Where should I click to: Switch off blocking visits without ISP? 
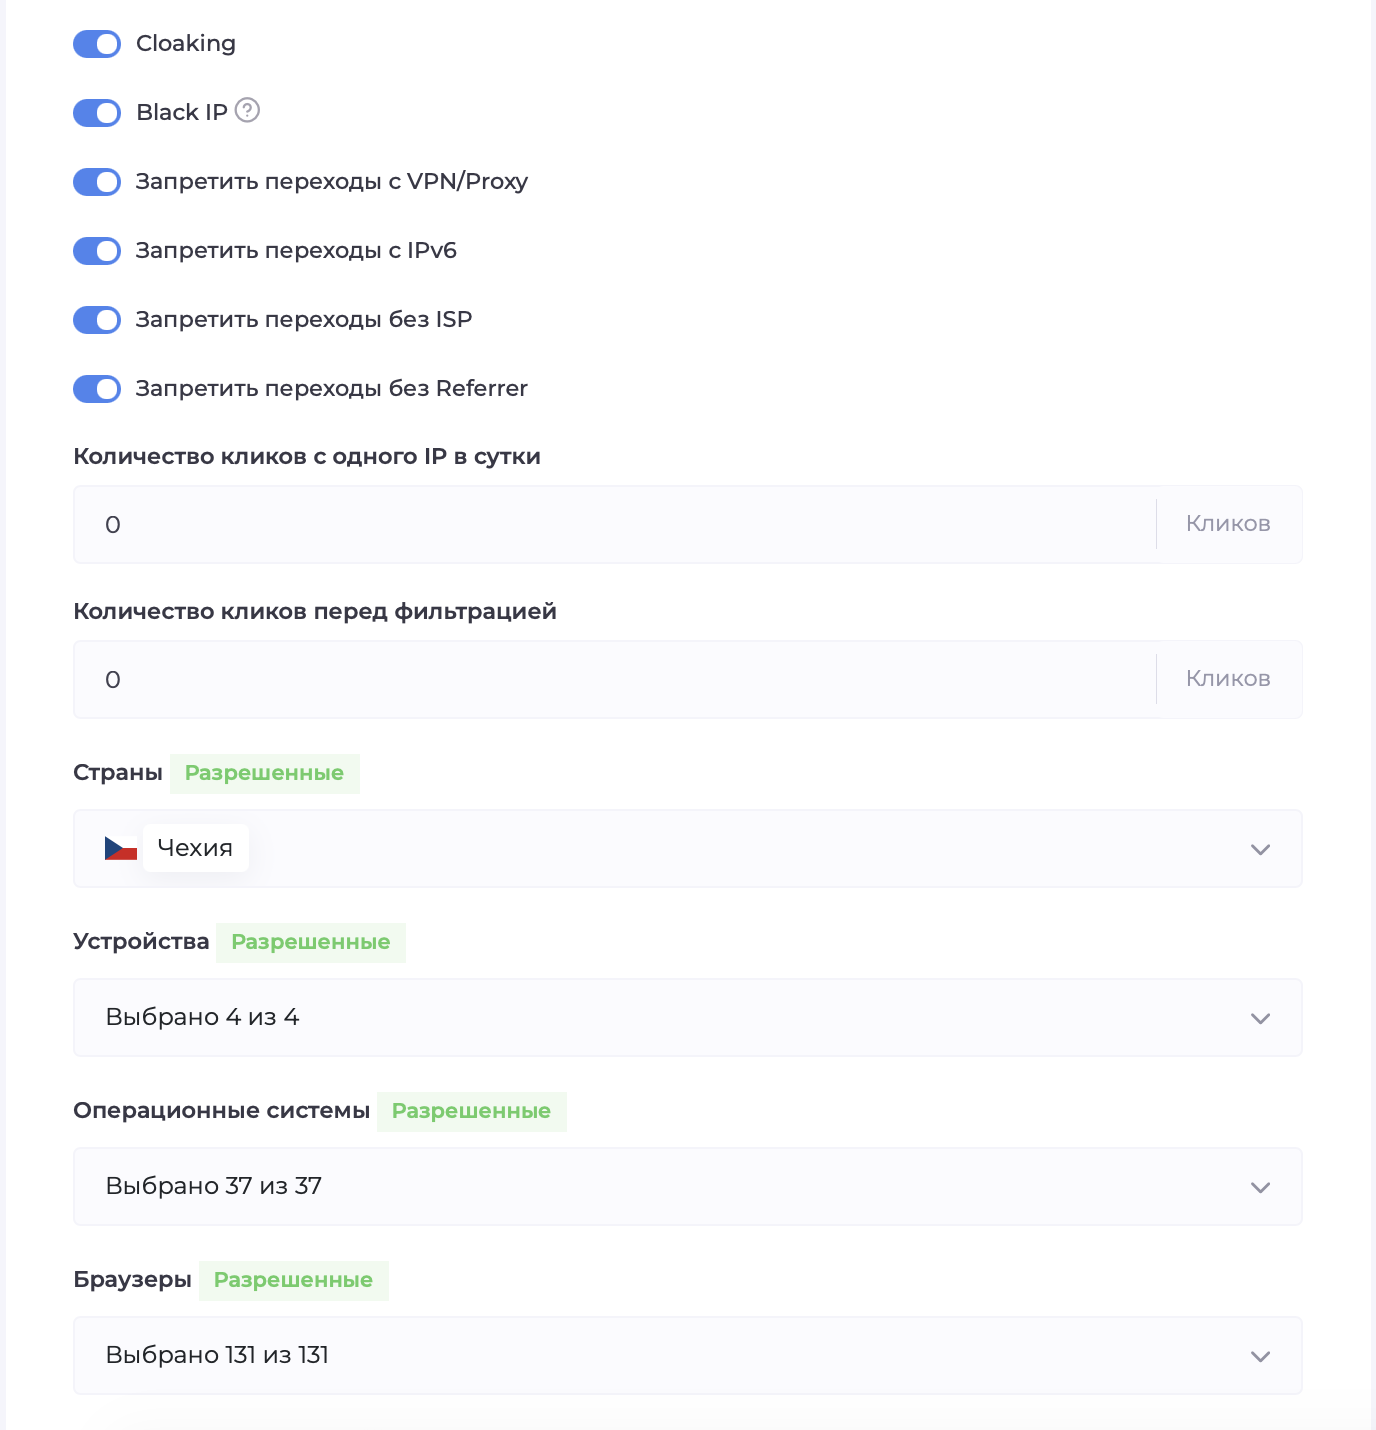click(97, 320)
